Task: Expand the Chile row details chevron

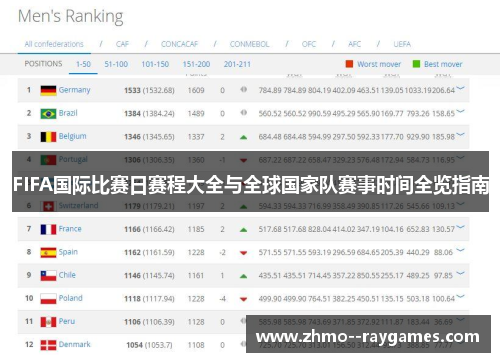Action: pyautogui.click(x=460, y=274)
